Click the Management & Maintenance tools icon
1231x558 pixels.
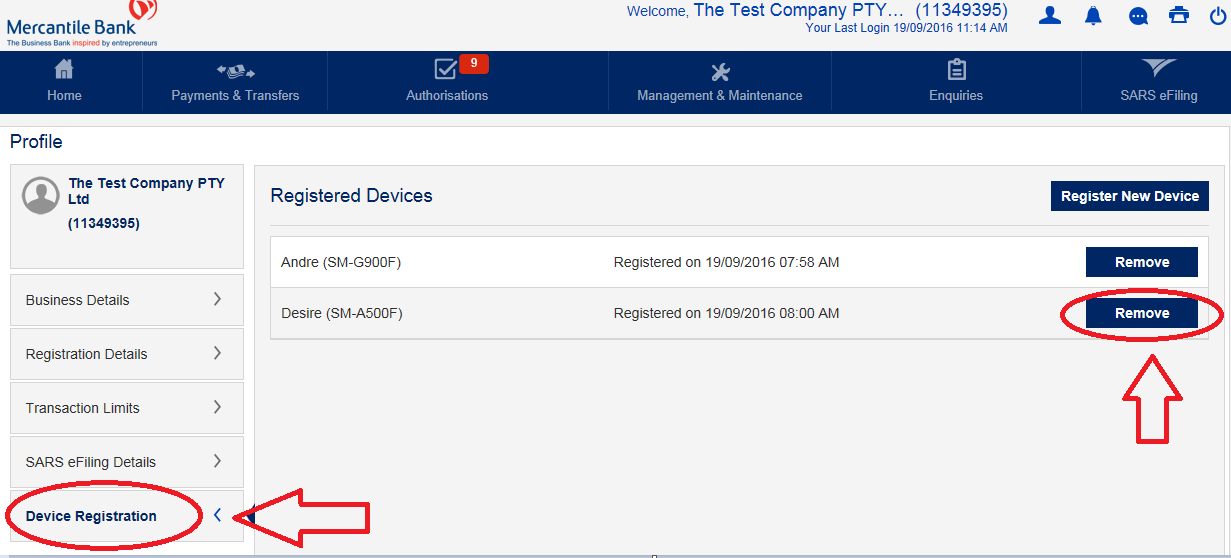point(720,71)
